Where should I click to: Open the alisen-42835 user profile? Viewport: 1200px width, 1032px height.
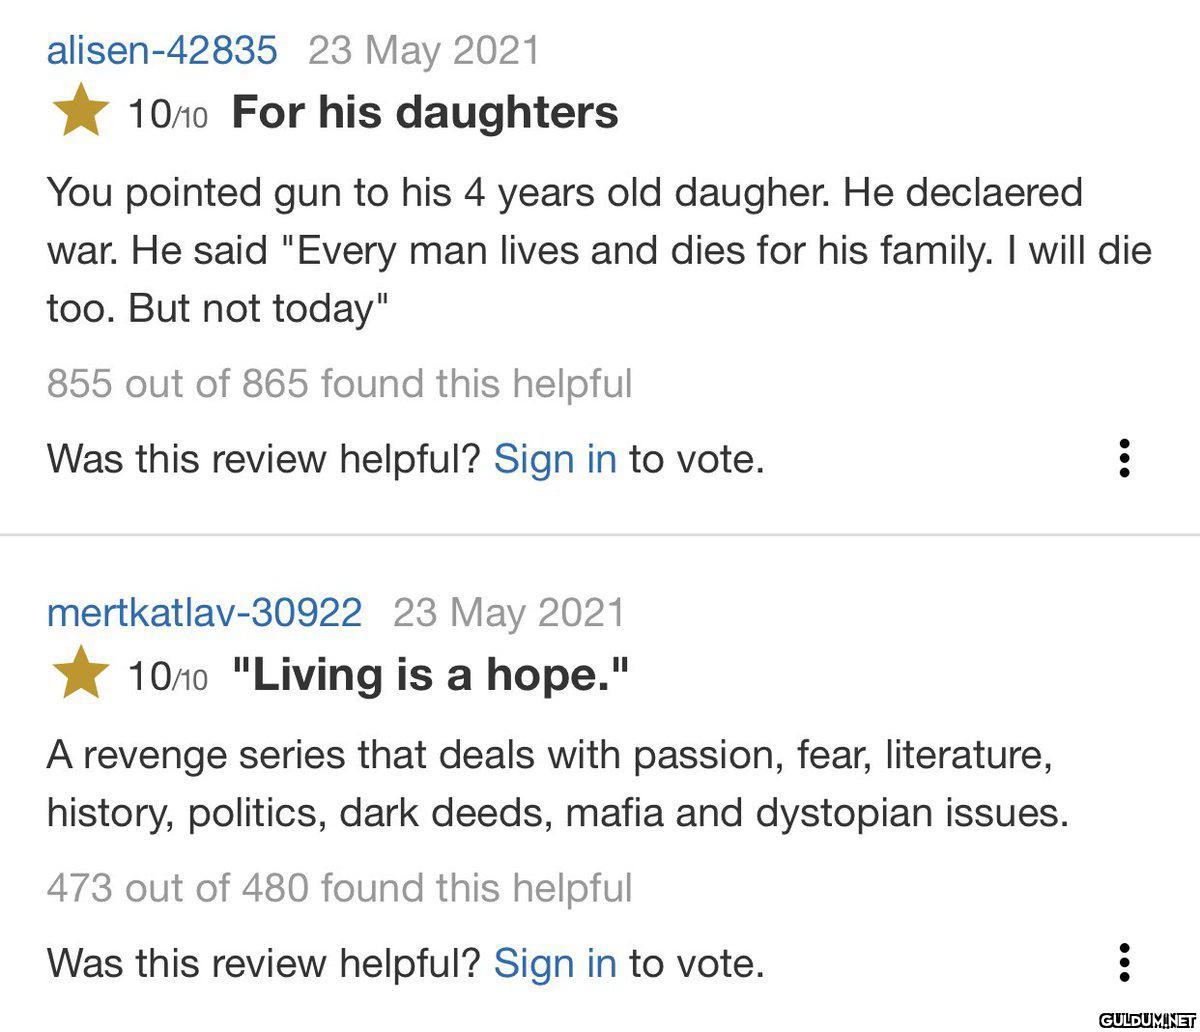(x=162, y=50)
